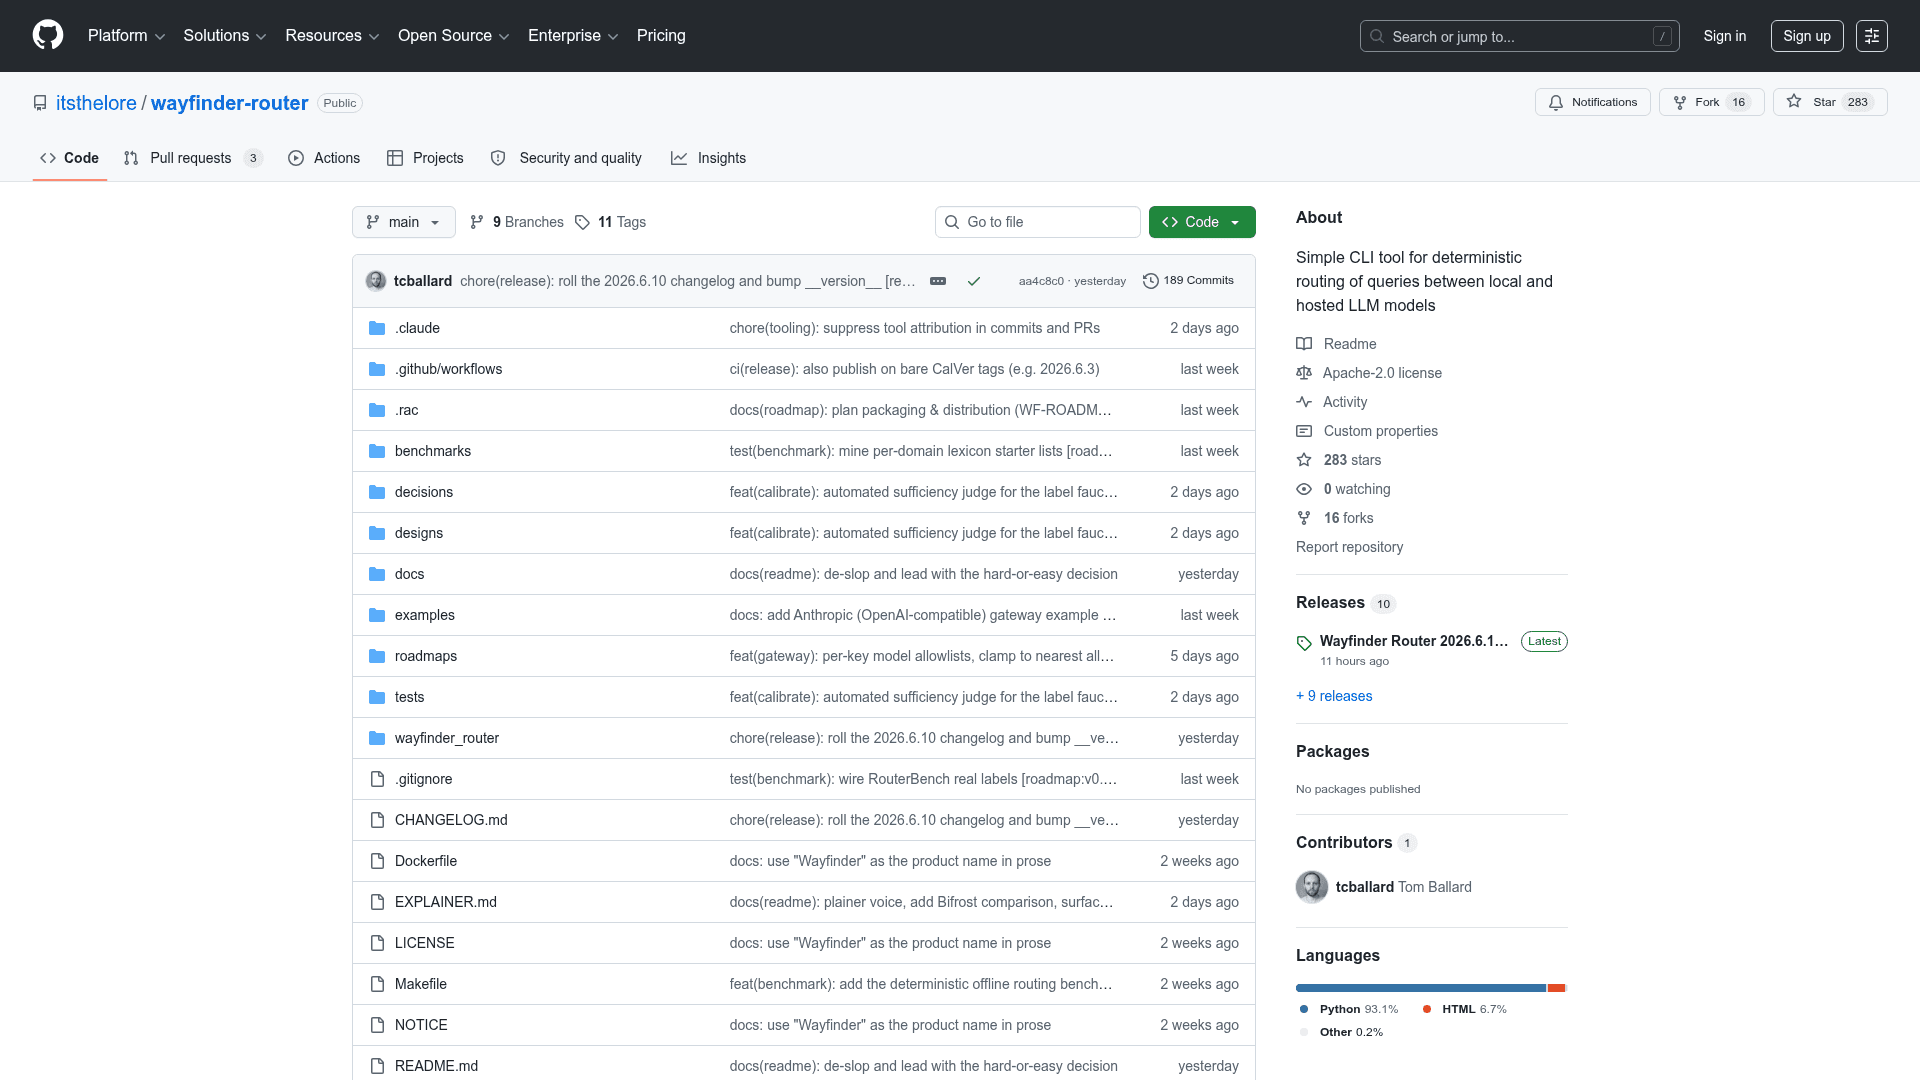
Task: Click the .claude folder icon
Action: [x=377, y=328]
